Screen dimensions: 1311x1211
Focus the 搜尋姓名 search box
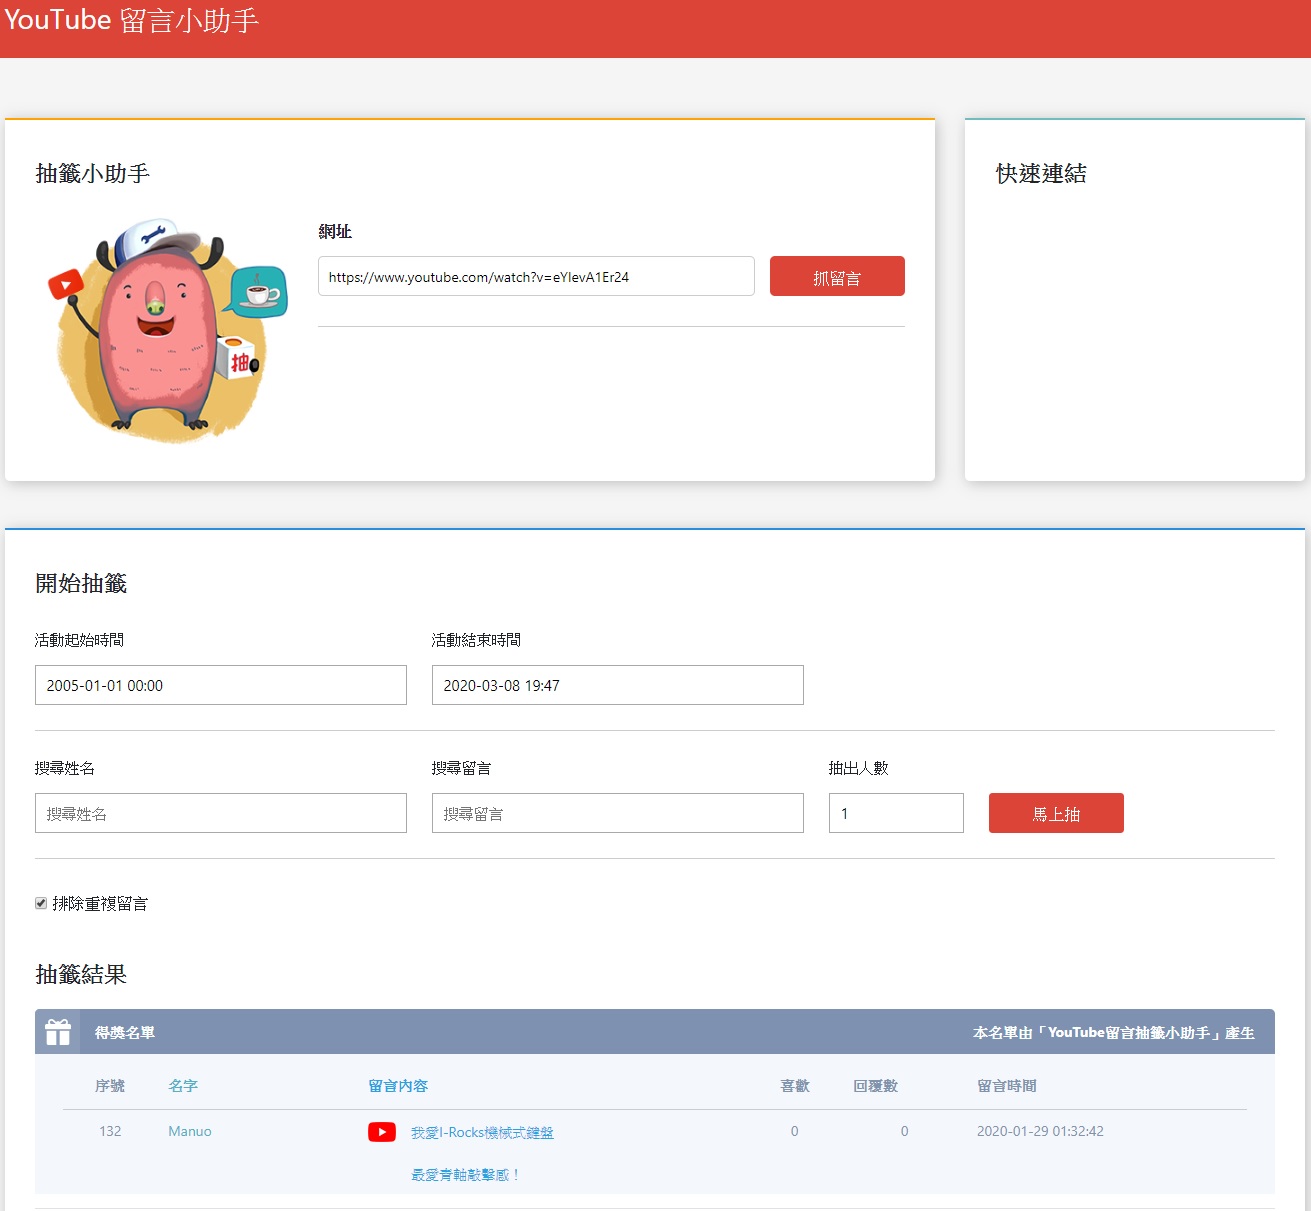[x=221, y=813]
